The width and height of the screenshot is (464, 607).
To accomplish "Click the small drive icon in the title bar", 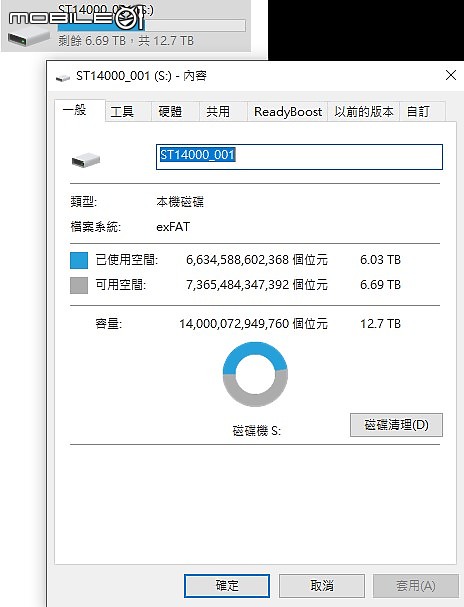I will click(x=63, y=78).
